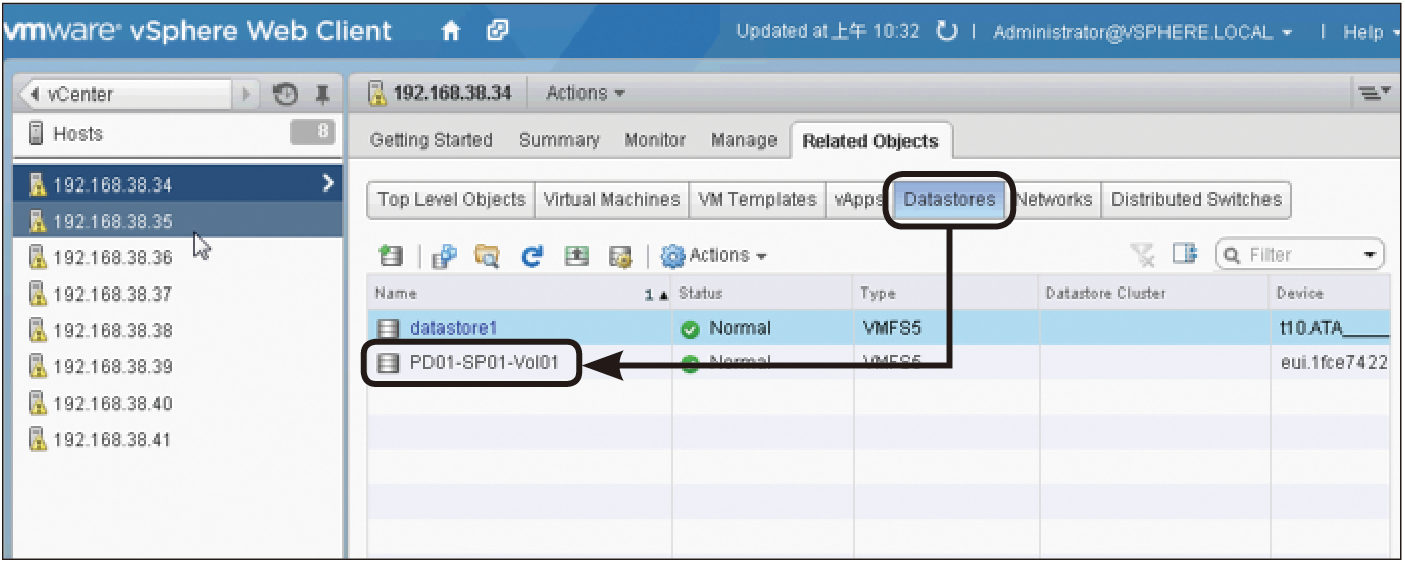The height and width of the screenshot is (564, 1405).
Task: Open the Help menu
Action: [1368, 32]
